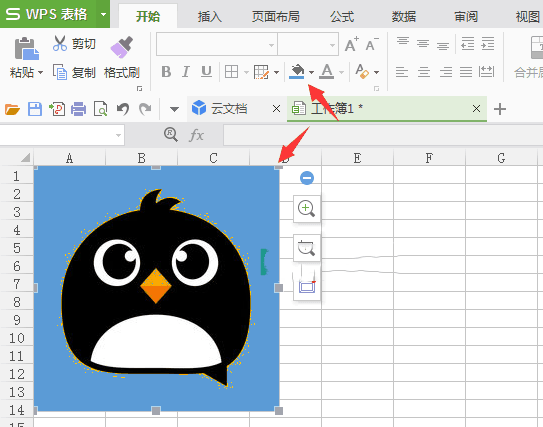Viewport: 543px width, 427px height.
Task: Expand the draw border dropdown arrow
Action: coord(276,72)
